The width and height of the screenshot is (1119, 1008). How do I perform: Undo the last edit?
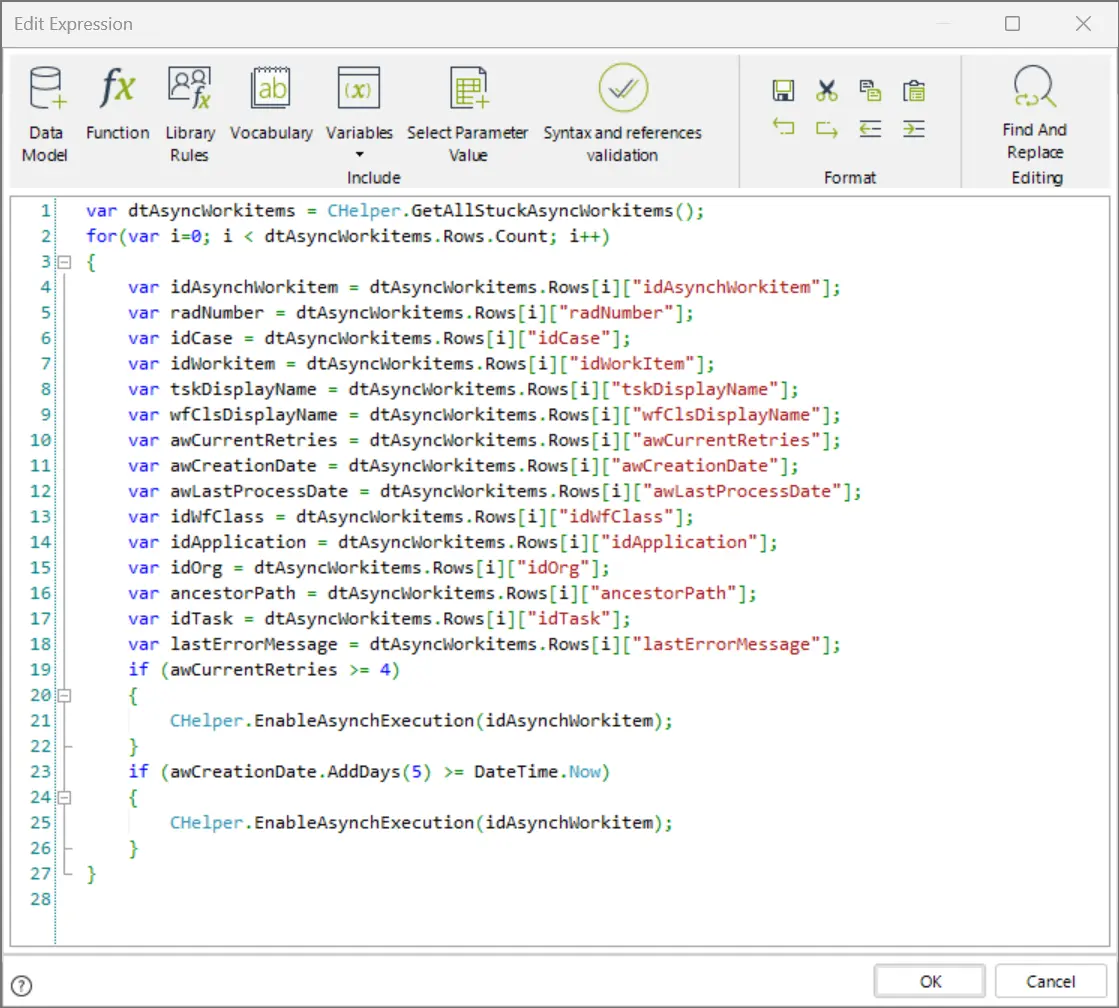(783, 128)
